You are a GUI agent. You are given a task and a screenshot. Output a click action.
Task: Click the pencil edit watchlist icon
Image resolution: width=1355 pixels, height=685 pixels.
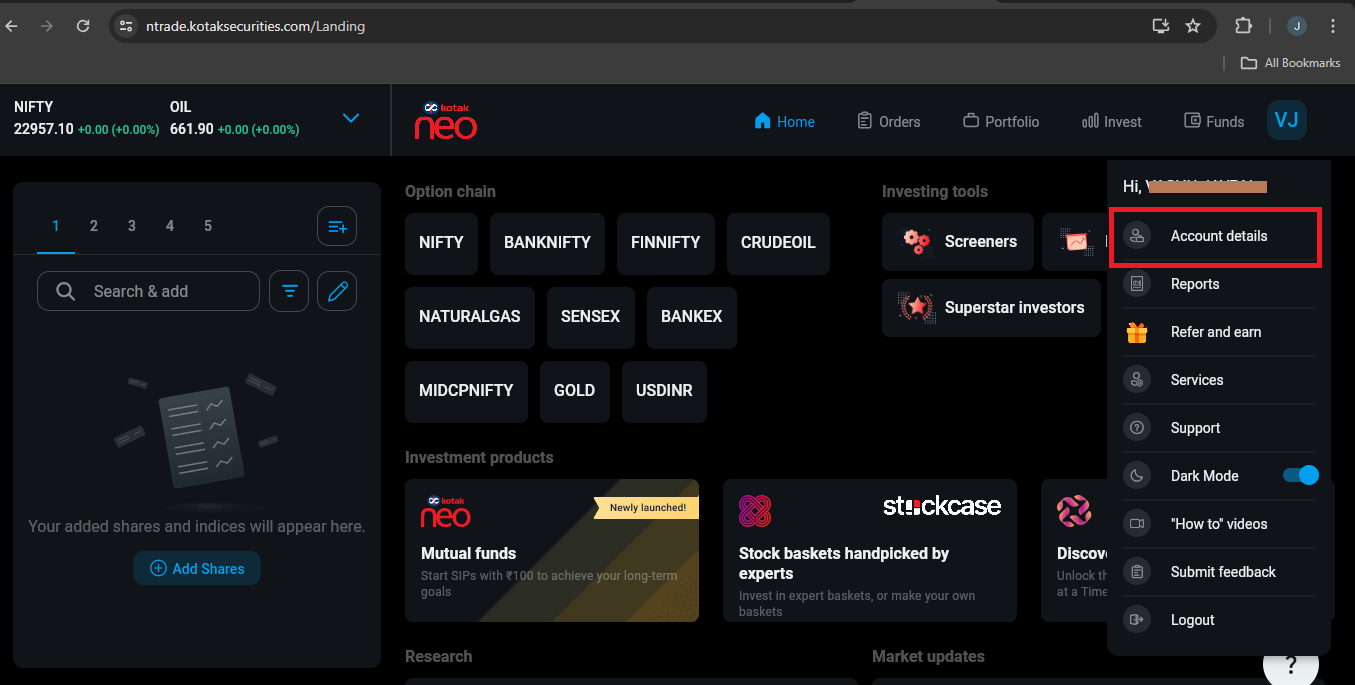pos(337,291)
